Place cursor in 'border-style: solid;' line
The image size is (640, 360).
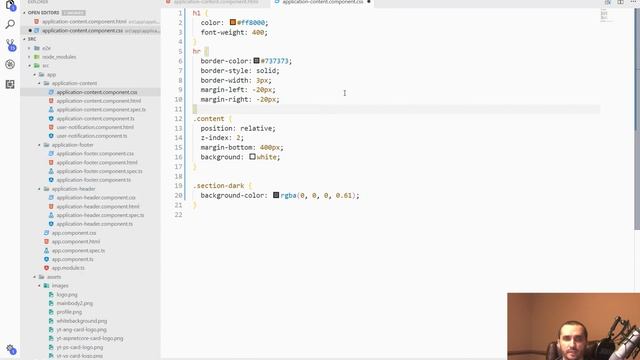click(240, 71)
